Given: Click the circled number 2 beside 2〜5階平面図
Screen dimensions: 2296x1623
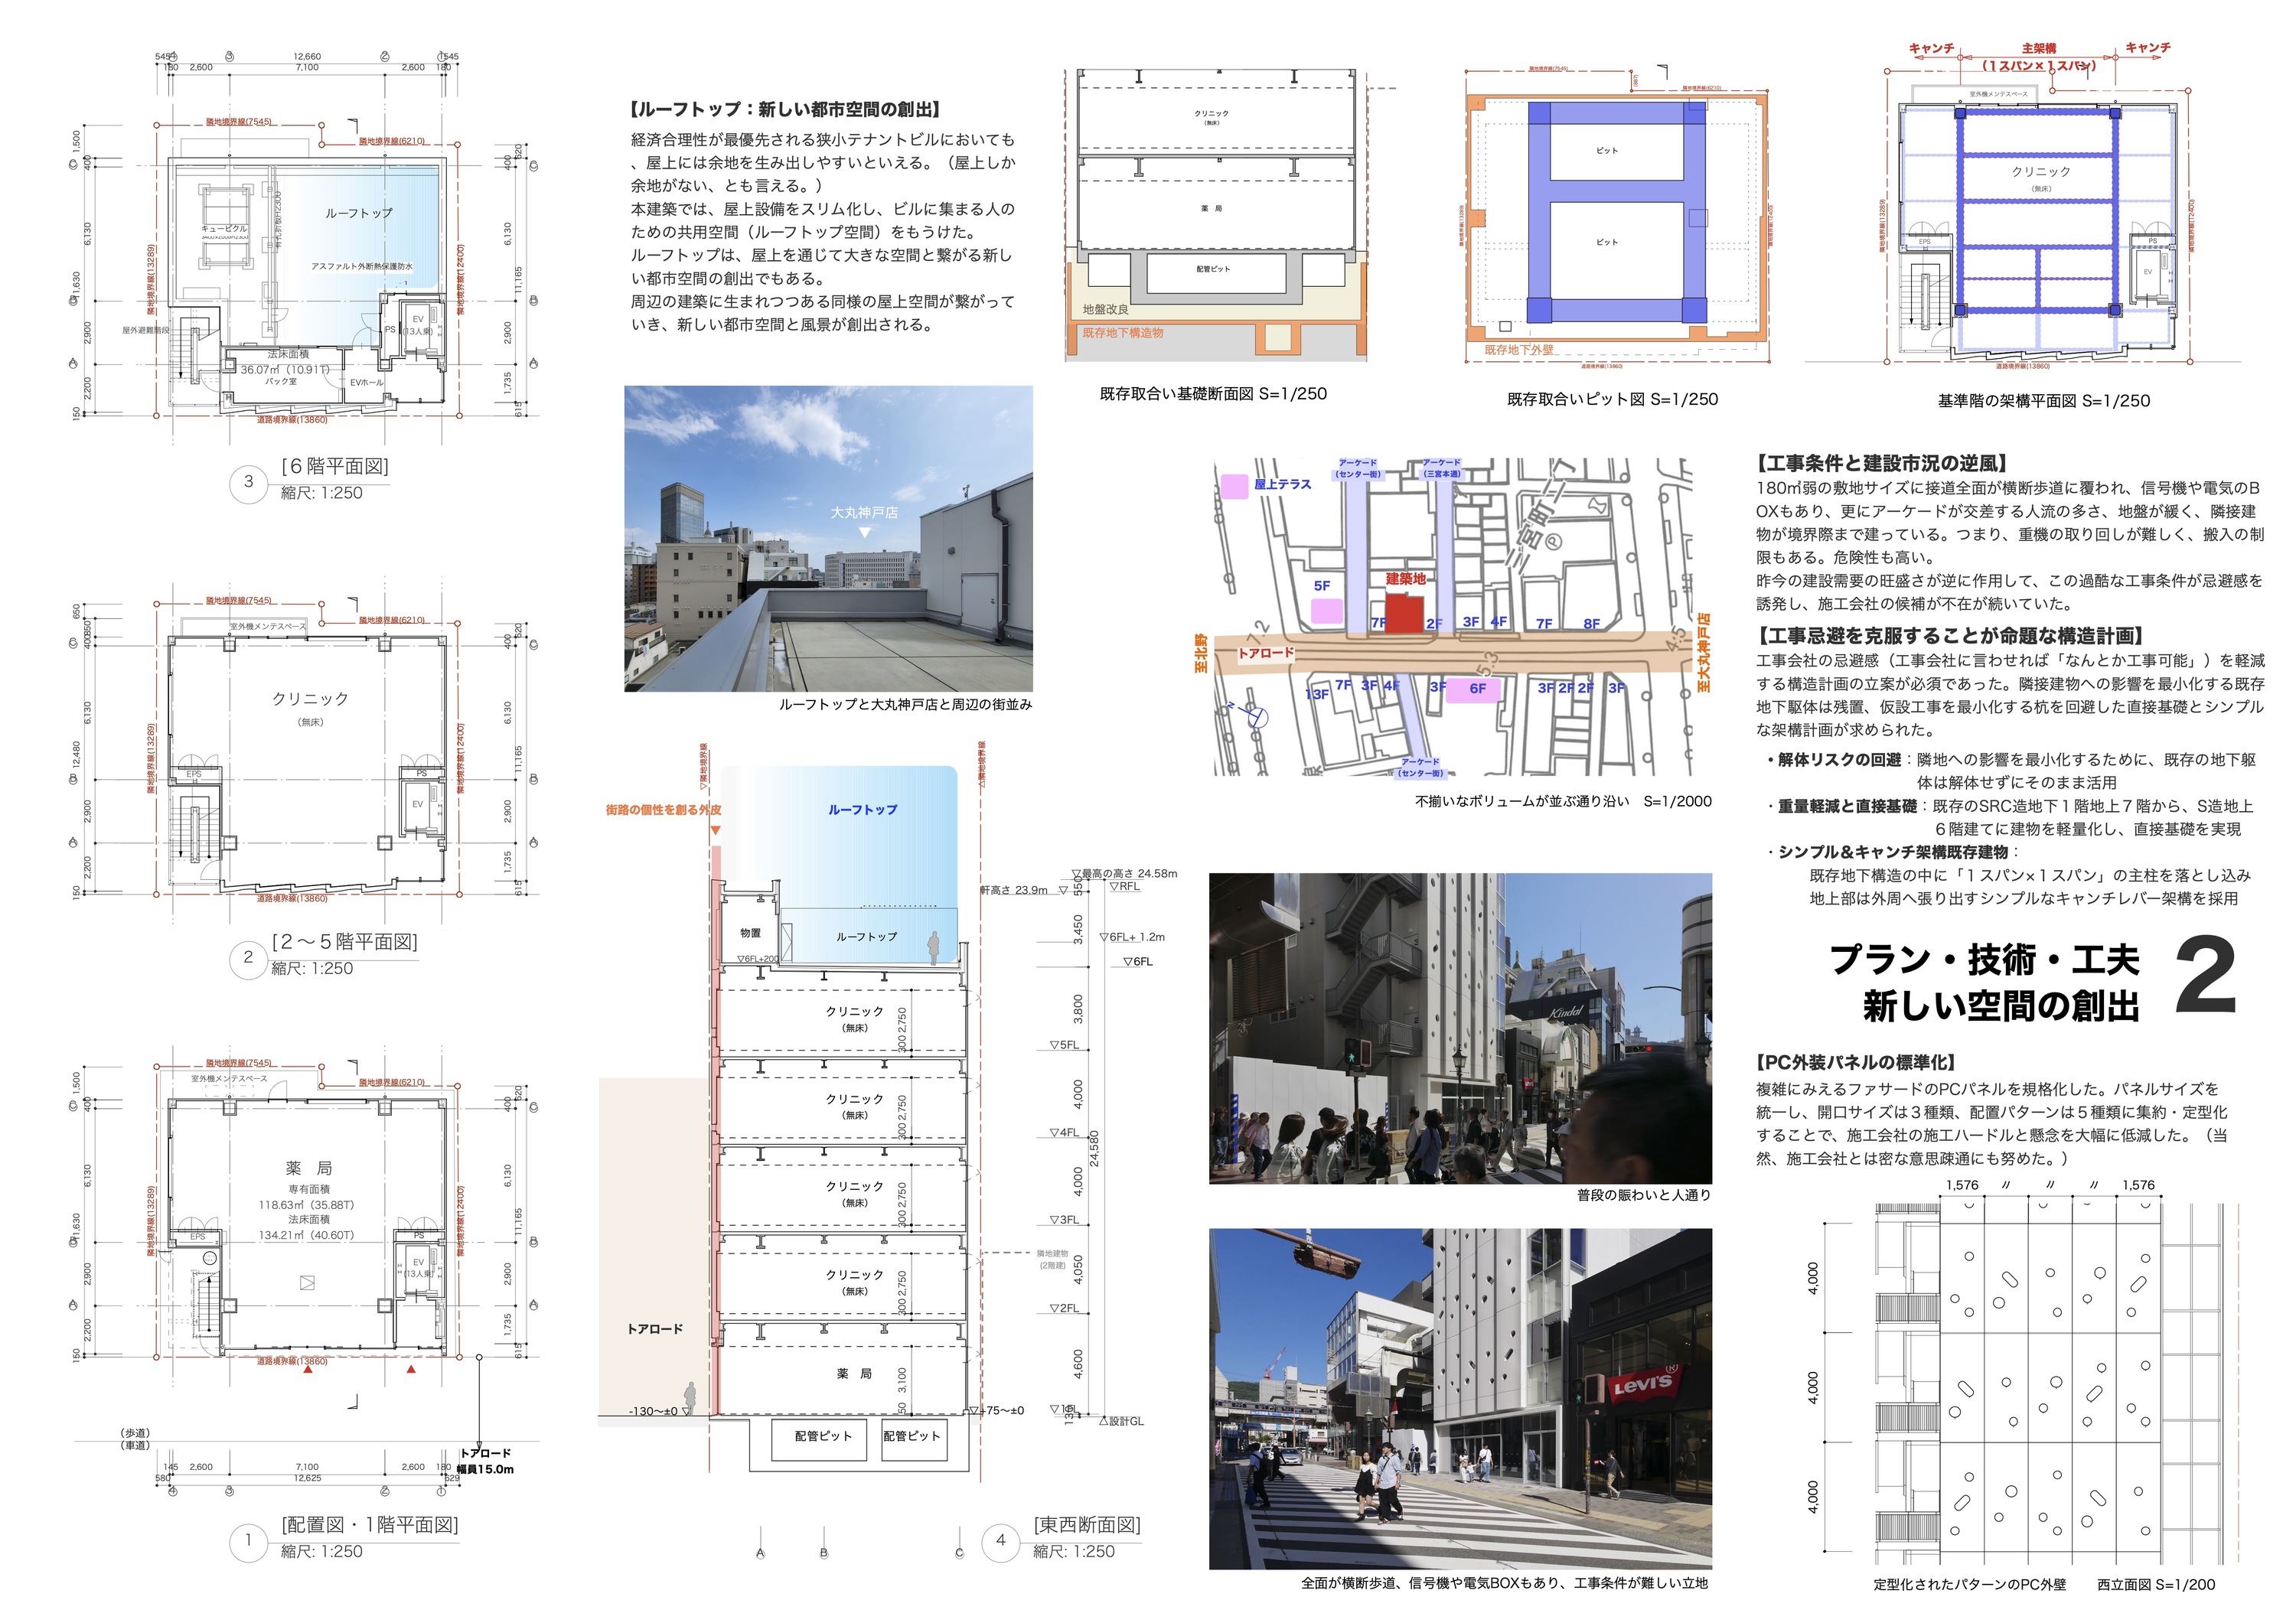Looking at the screenshot, I should click(x=248, y=957).
